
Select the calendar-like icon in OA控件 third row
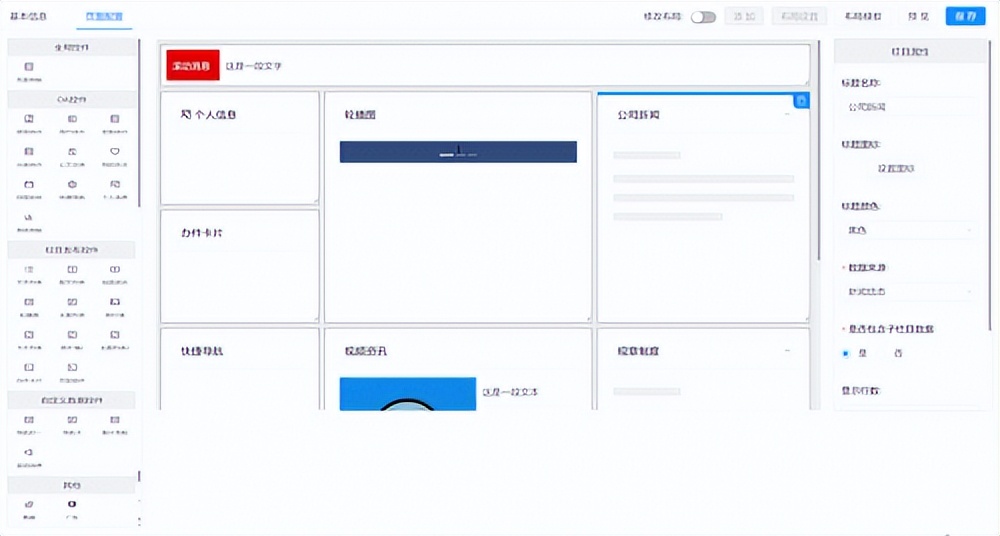click(29, 184)
